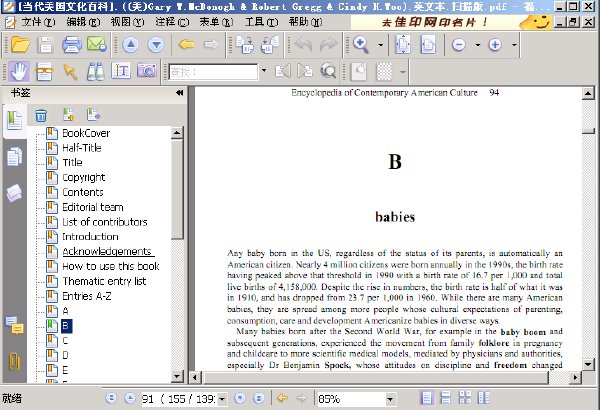Jump to last page button in status bar
The width and height of the screenshot is (600, 410).
coord(259,398)
